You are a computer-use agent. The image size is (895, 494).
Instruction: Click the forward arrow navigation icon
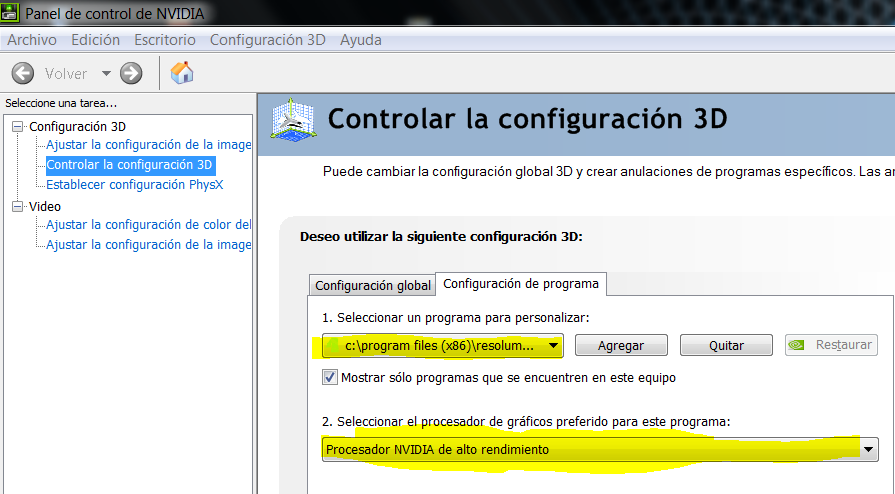coord(131,73)
